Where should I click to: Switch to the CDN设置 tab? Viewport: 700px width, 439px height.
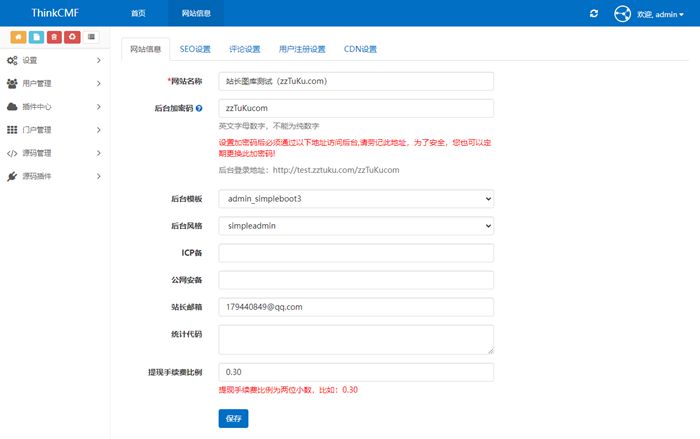360,48
